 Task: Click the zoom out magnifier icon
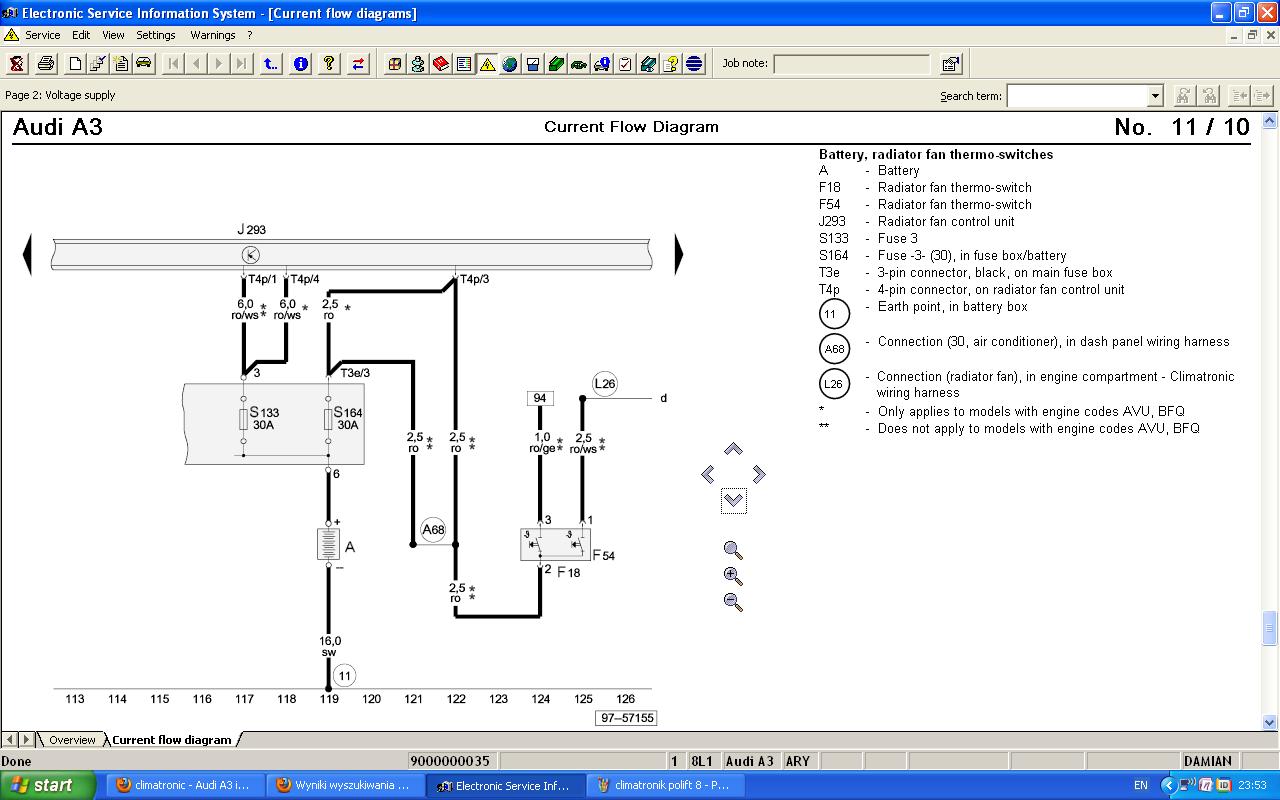733,602
